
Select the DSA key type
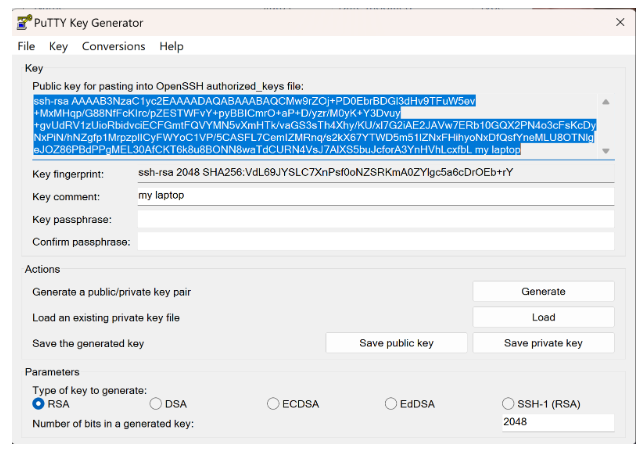tap(156, 404)
